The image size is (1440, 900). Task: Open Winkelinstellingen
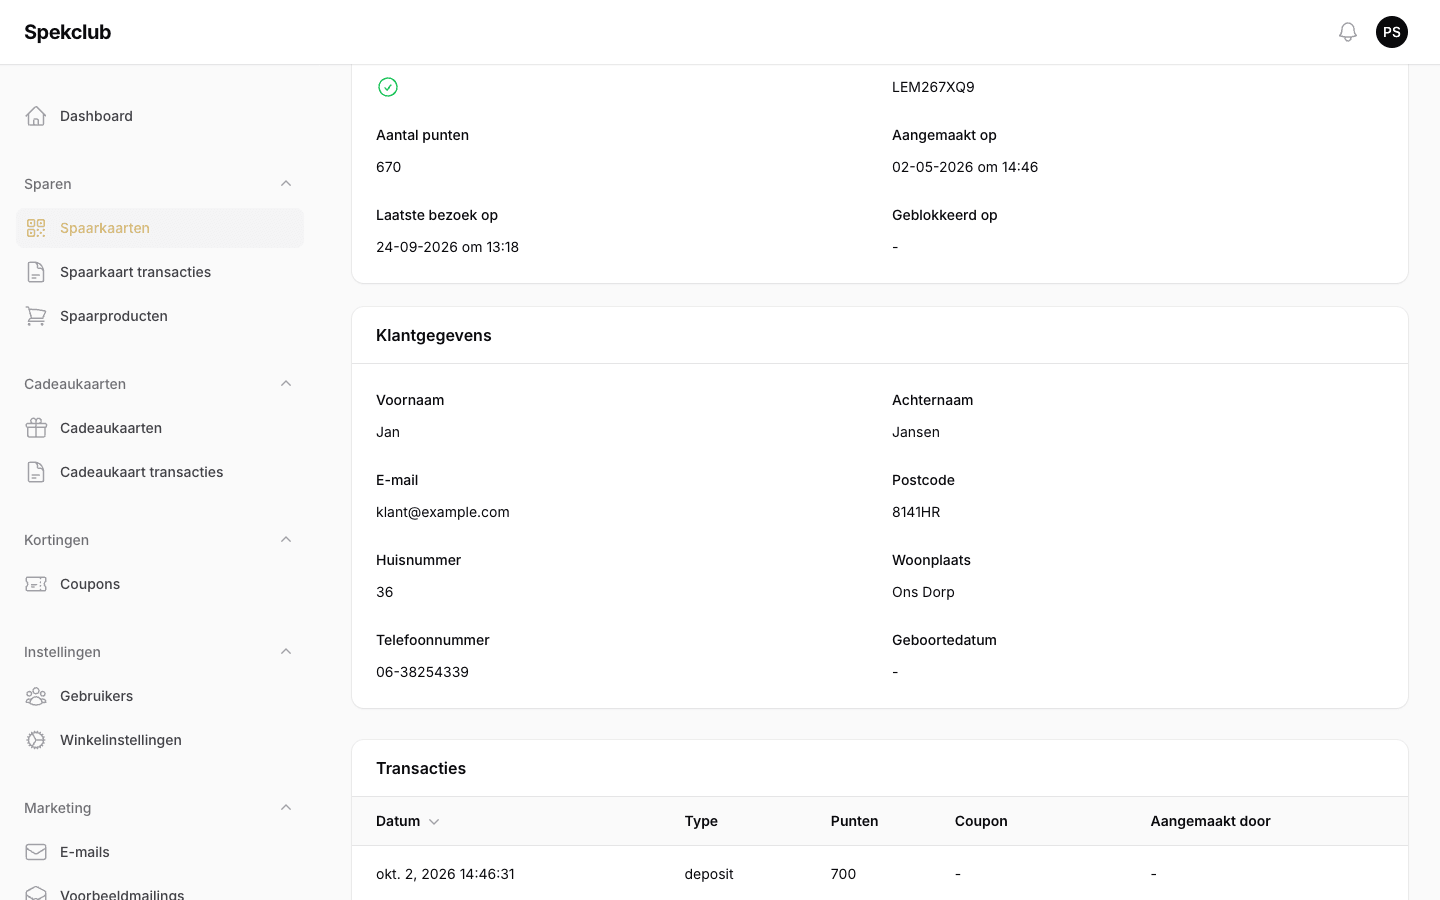160,740
